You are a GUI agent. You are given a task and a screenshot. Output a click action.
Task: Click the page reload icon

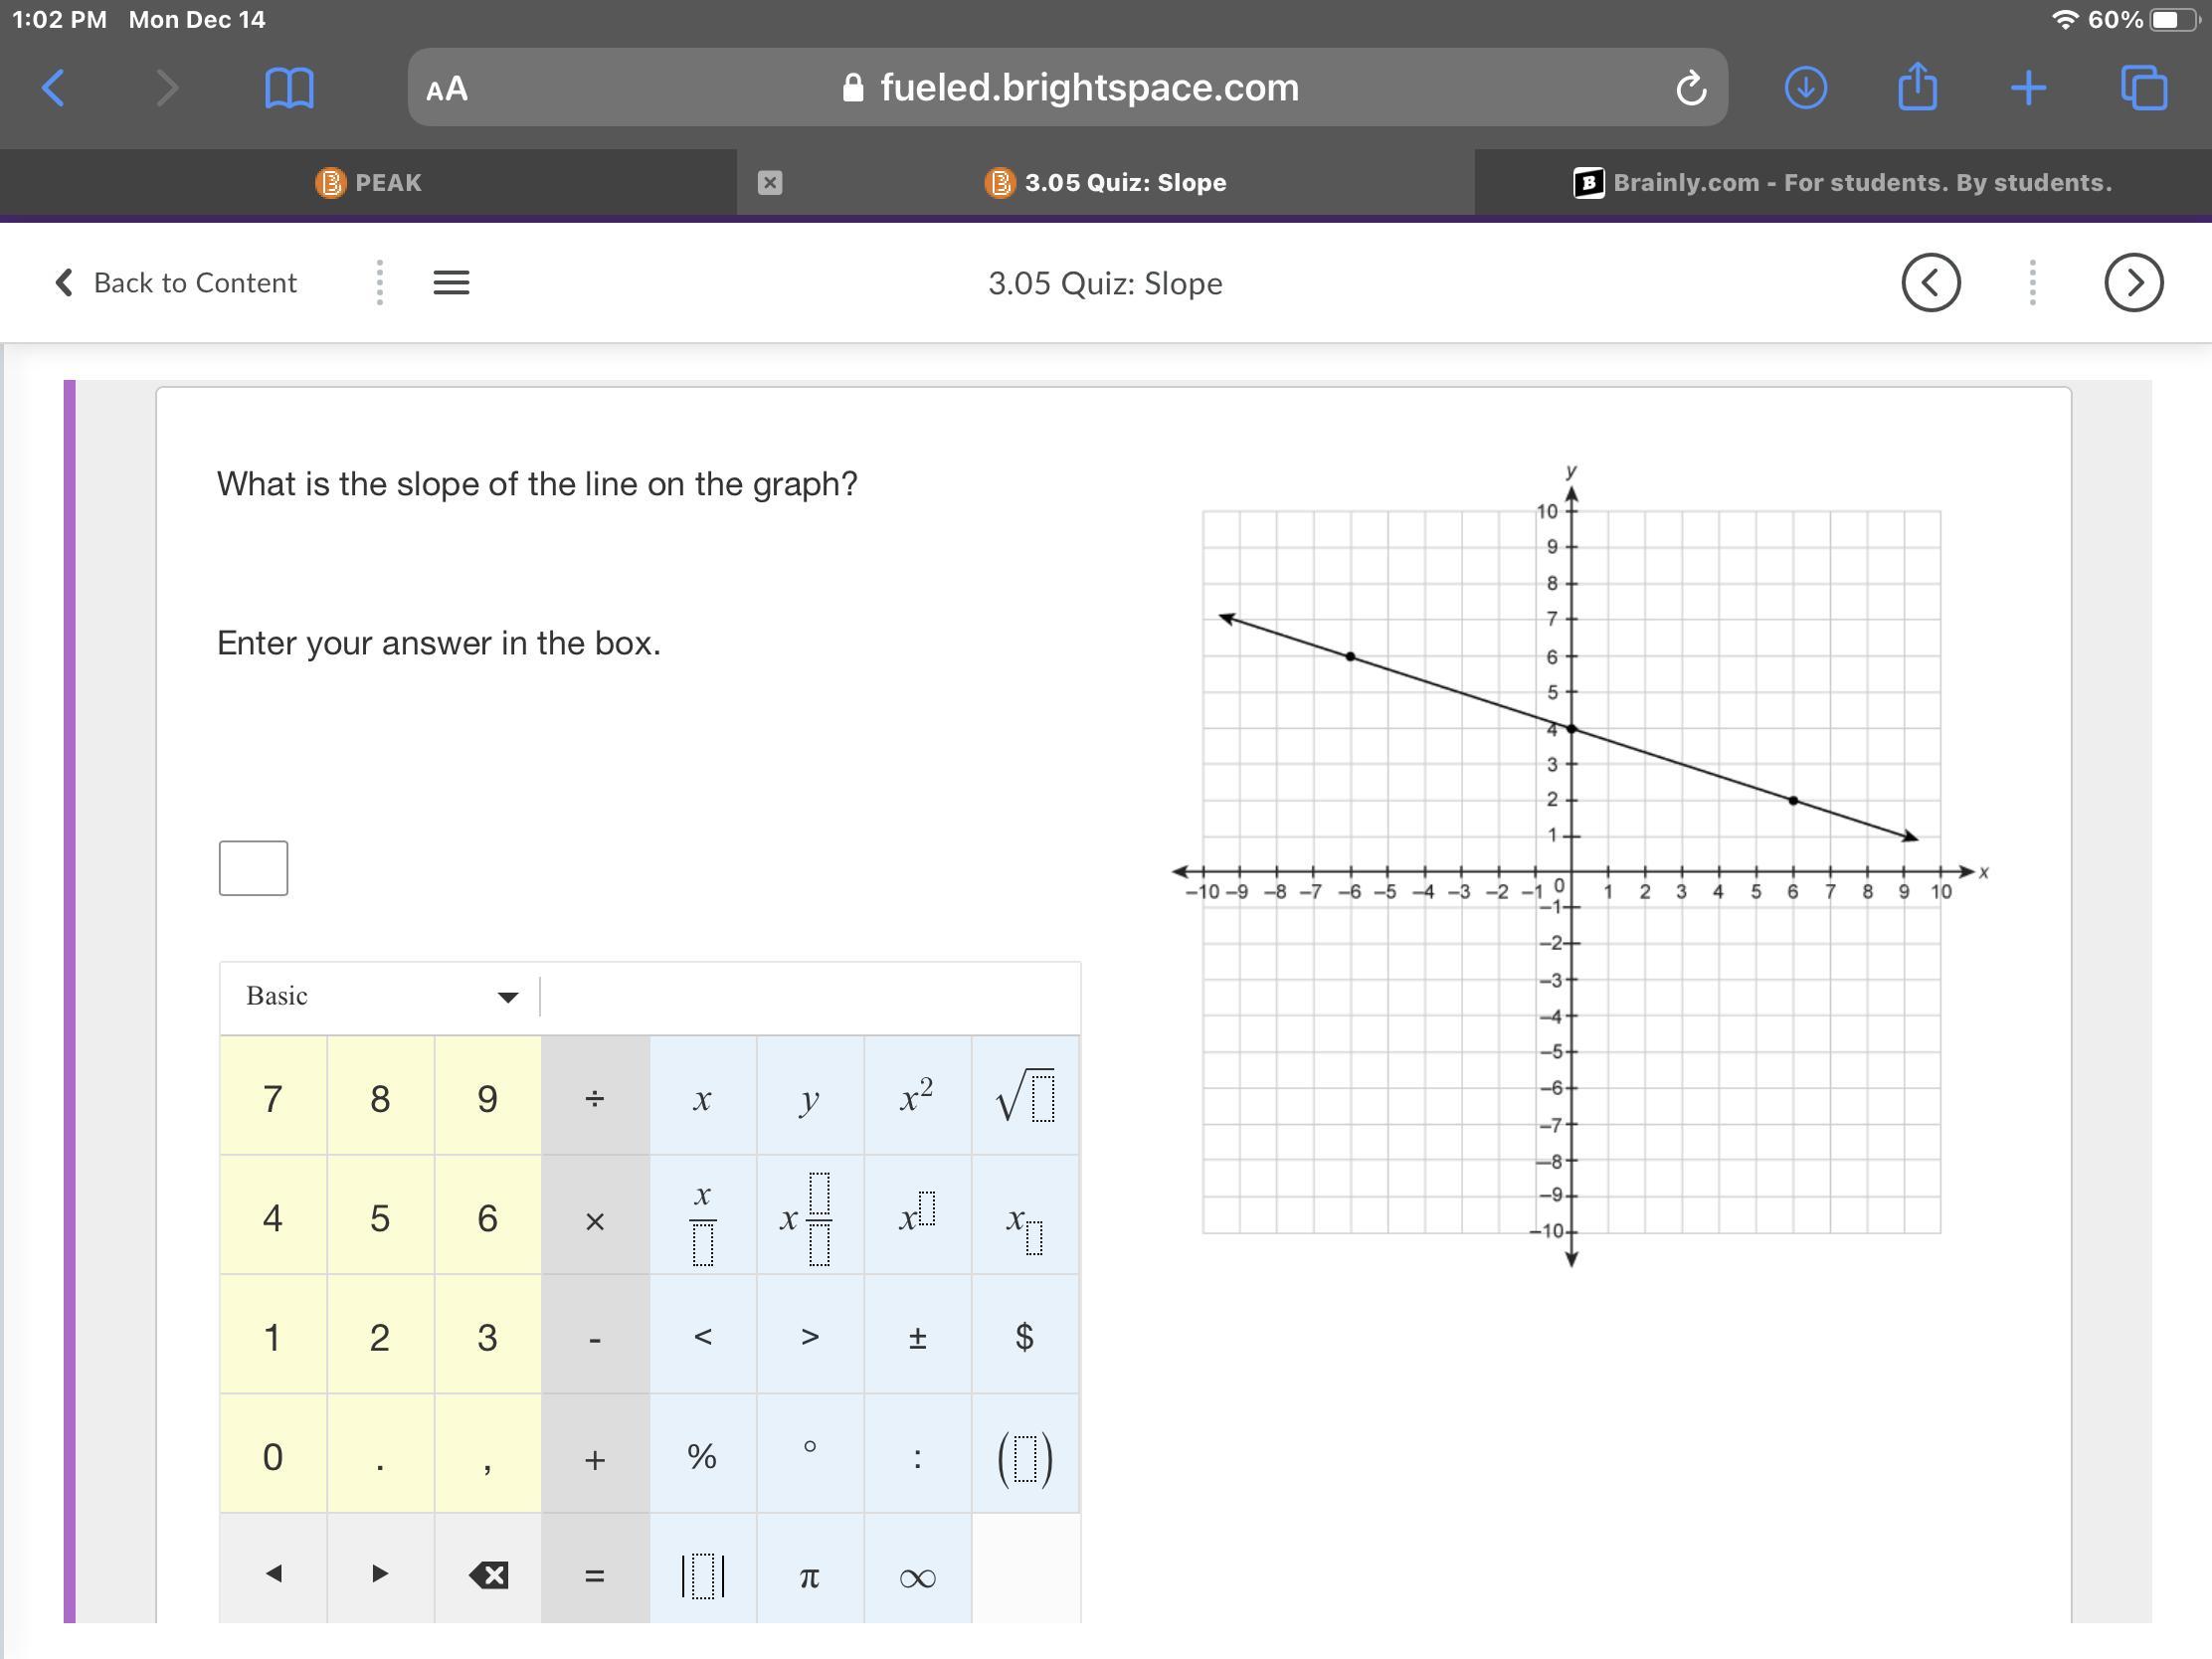click(1690, 88)
